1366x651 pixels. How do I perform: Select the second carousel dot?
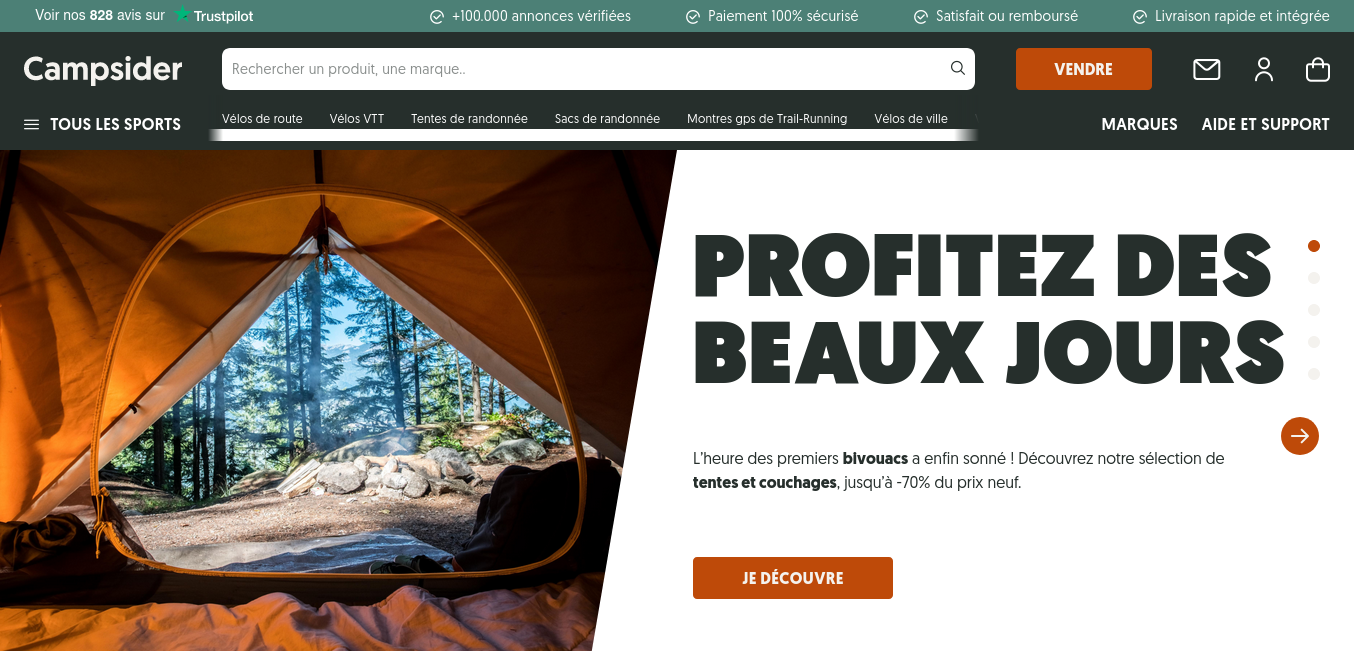(x=1314, y=278)
